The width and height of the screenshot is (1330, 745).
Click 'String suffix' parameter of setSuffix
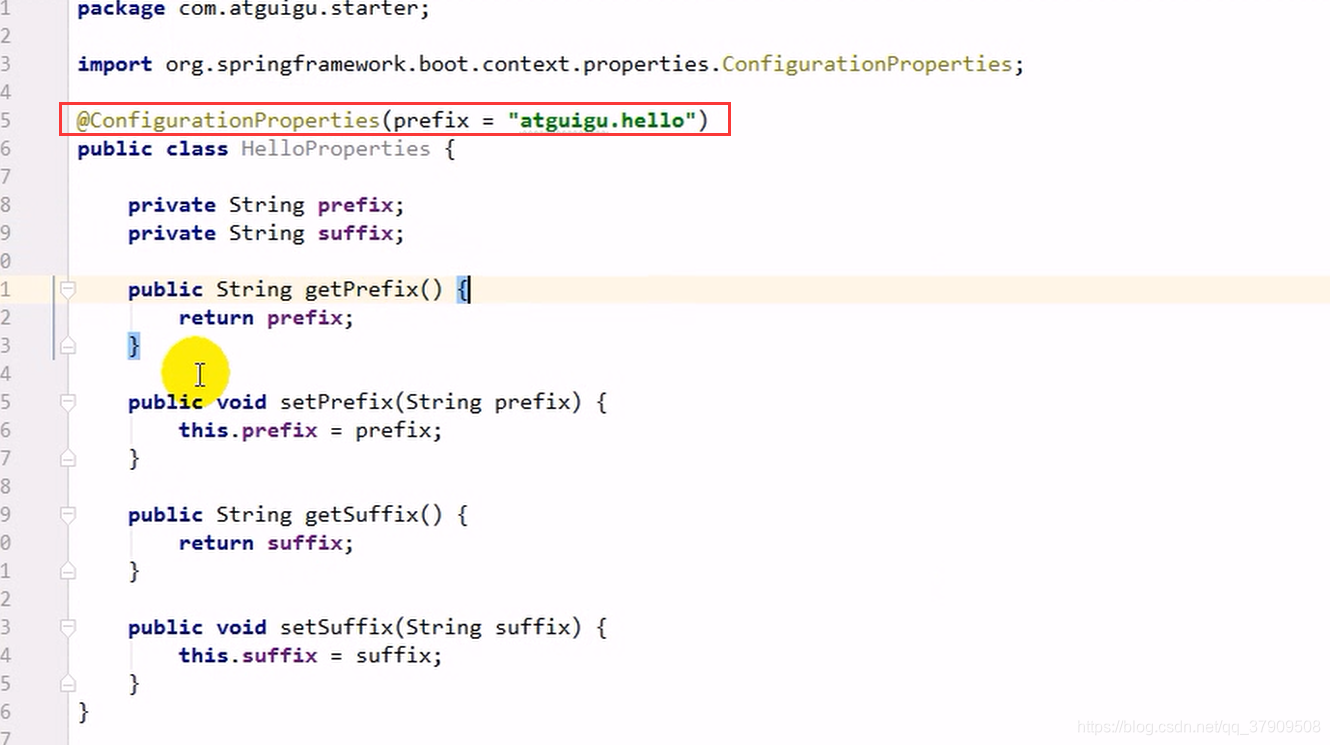click(488, 627)
